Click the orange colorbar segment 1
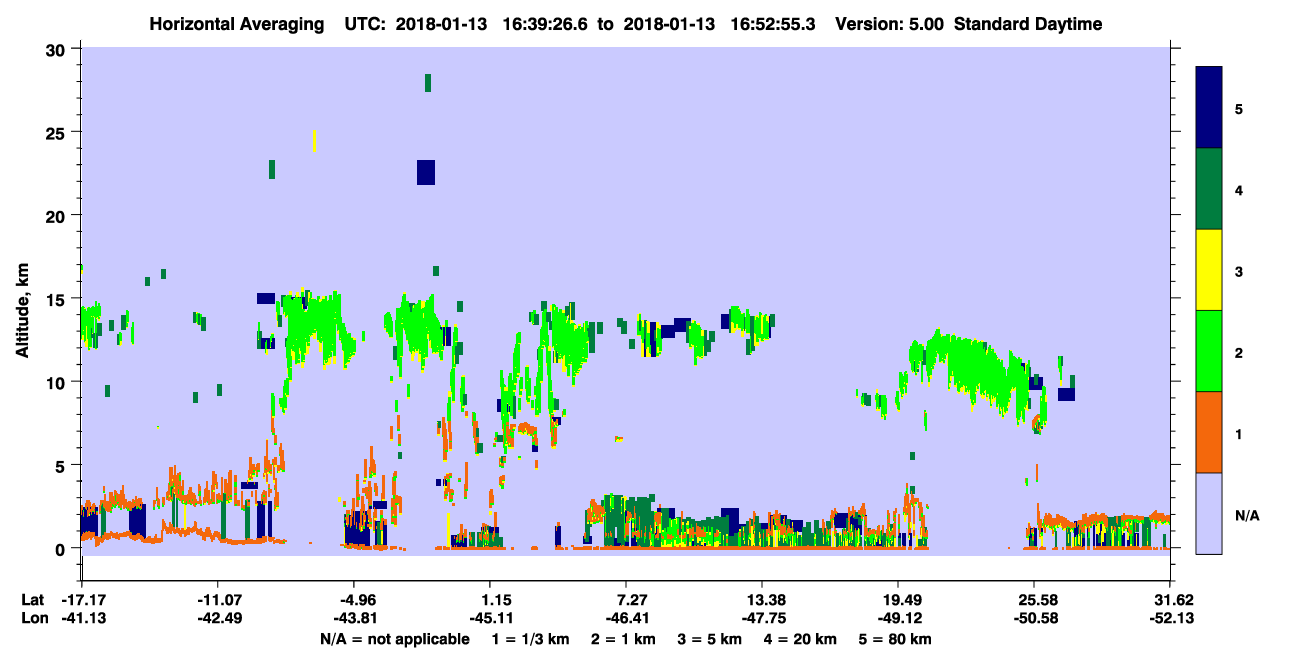 click(1209, 432)
